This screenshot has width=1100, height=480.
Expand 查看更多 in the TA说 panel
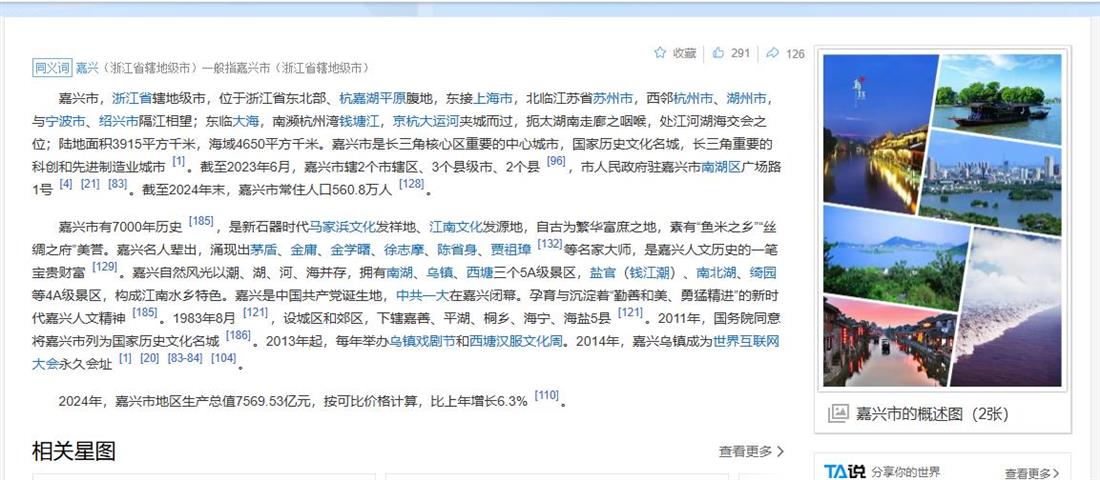1031,473
